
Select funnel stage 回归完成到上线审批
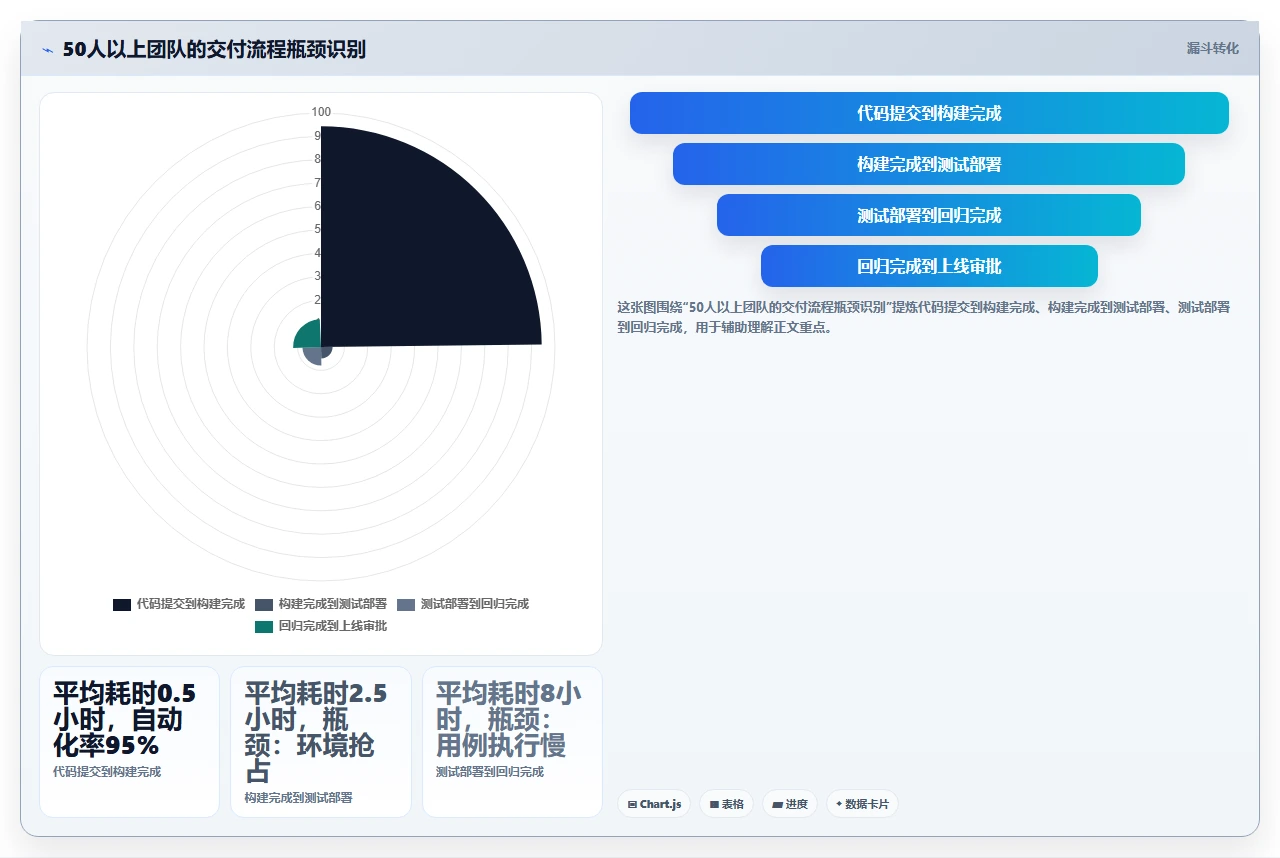pos(929,266)
